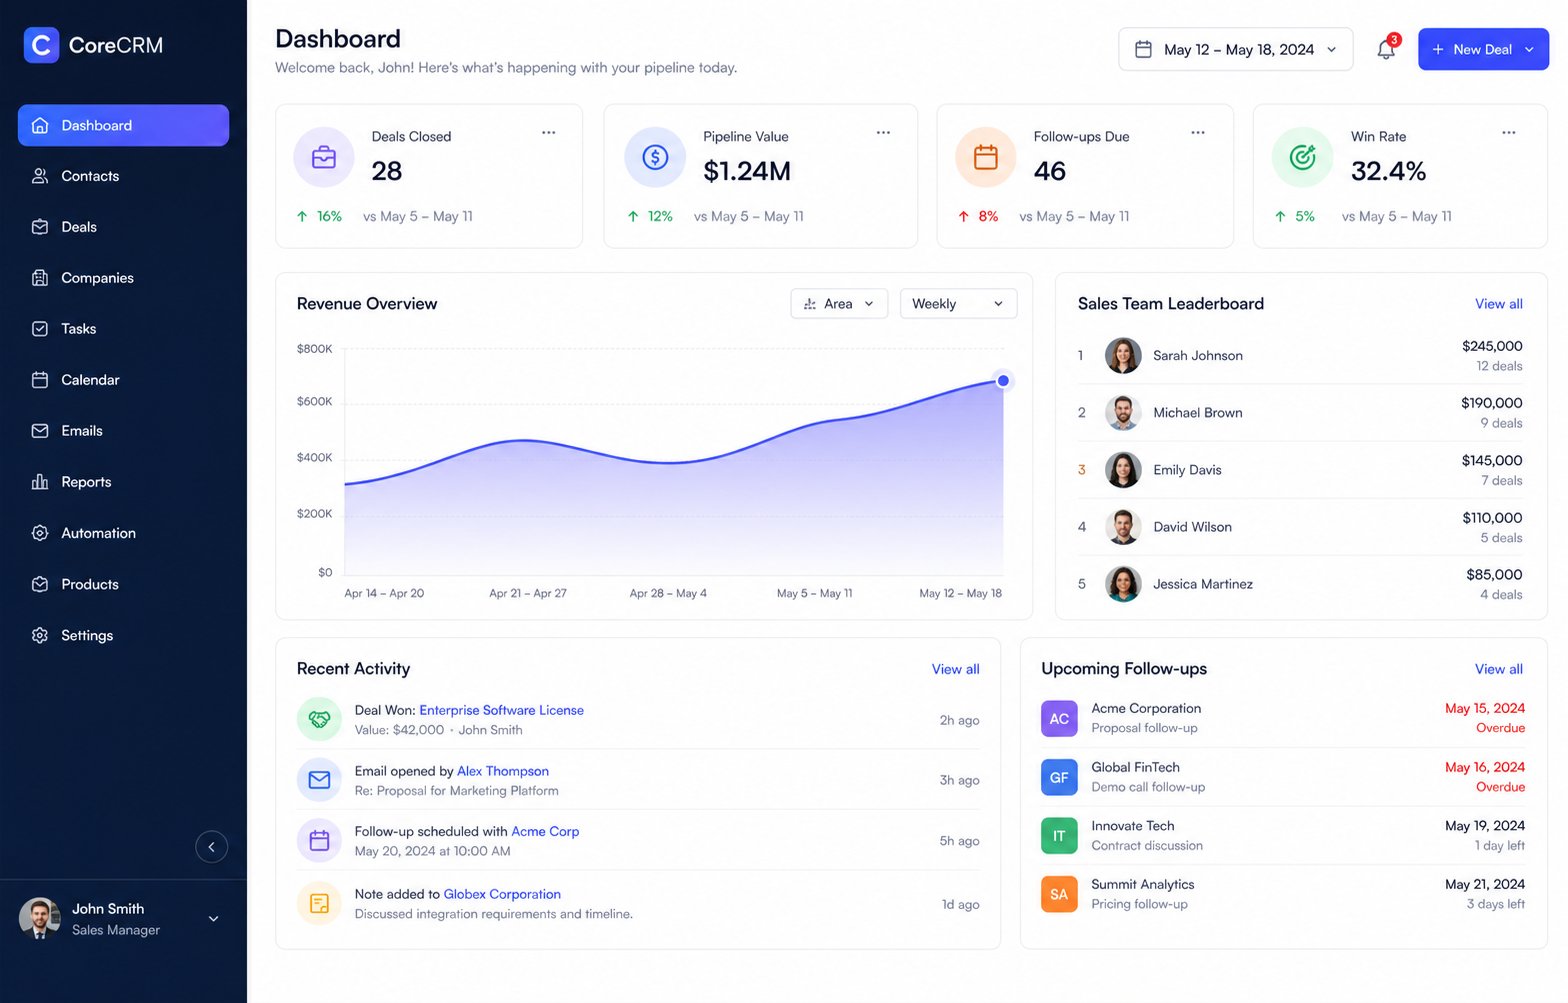The image size is (1568, 1003).
Task: Open Globex Corporation link
Action: coord(502,894)
